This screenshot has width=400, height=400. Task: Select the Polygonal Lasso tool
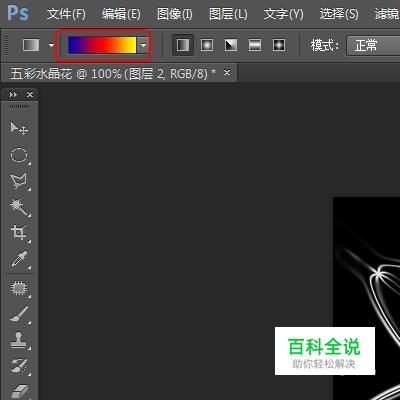(x=19, y=182)
